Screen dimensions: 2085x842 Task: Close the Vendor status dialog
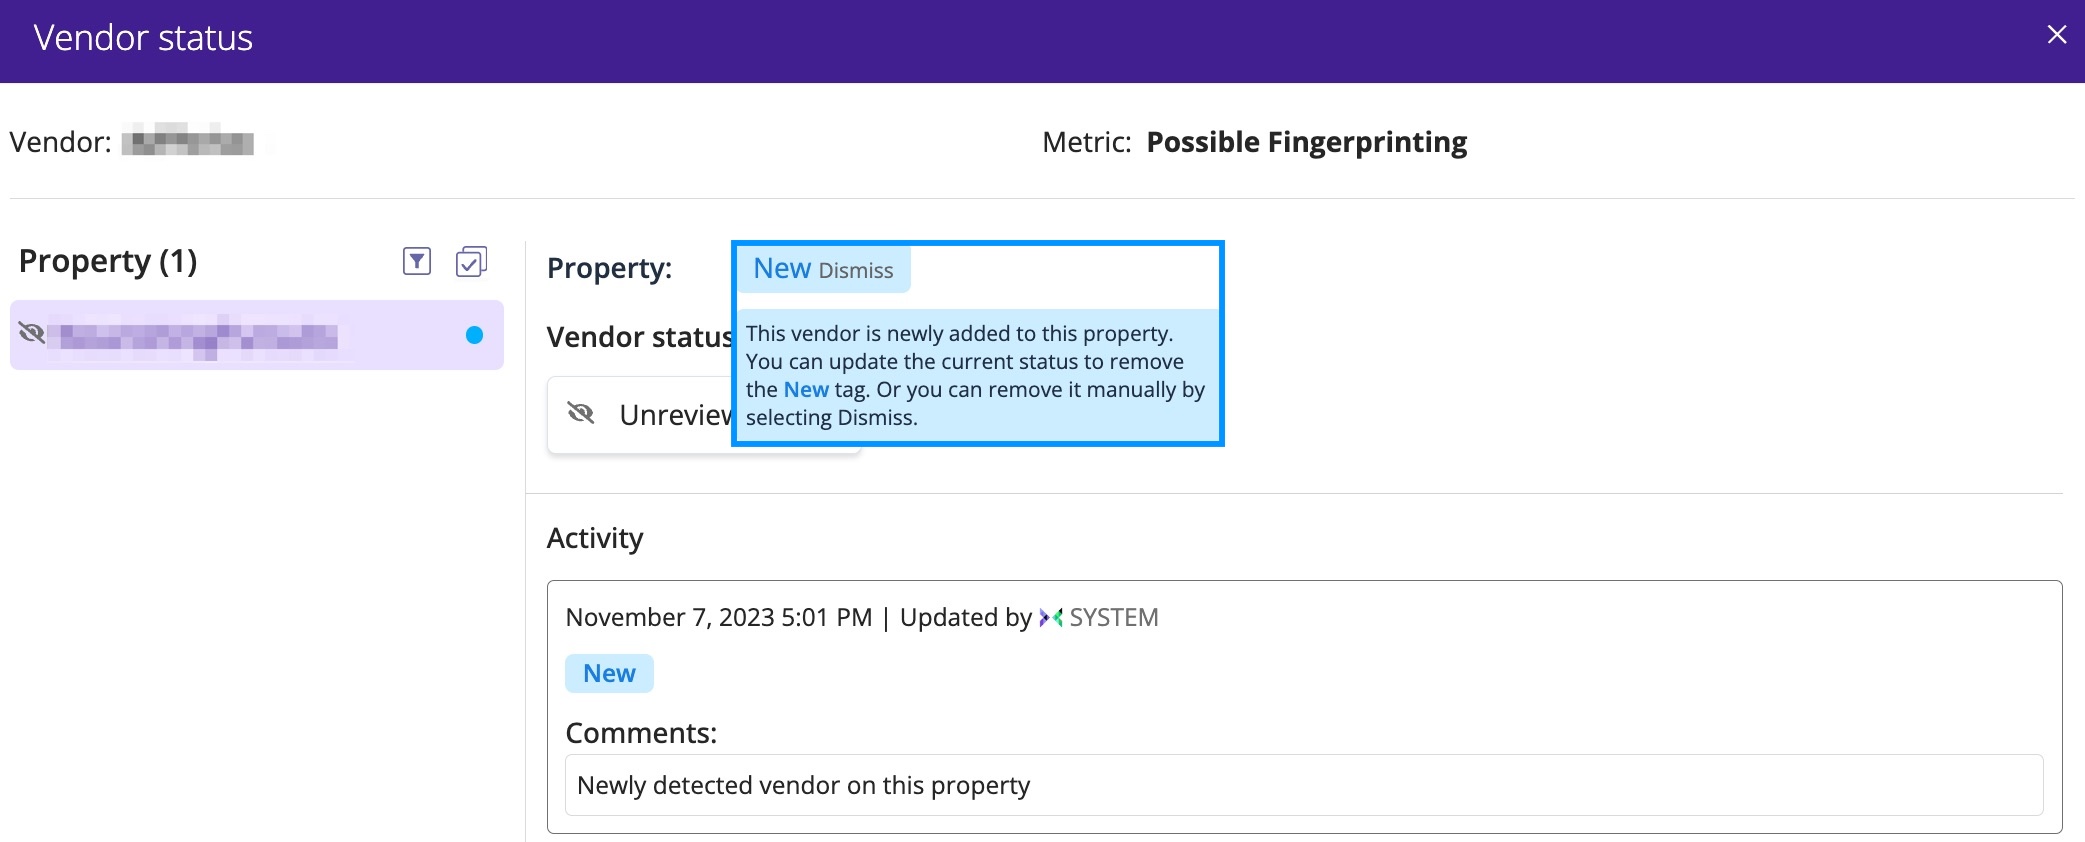tap(2056, 34)
